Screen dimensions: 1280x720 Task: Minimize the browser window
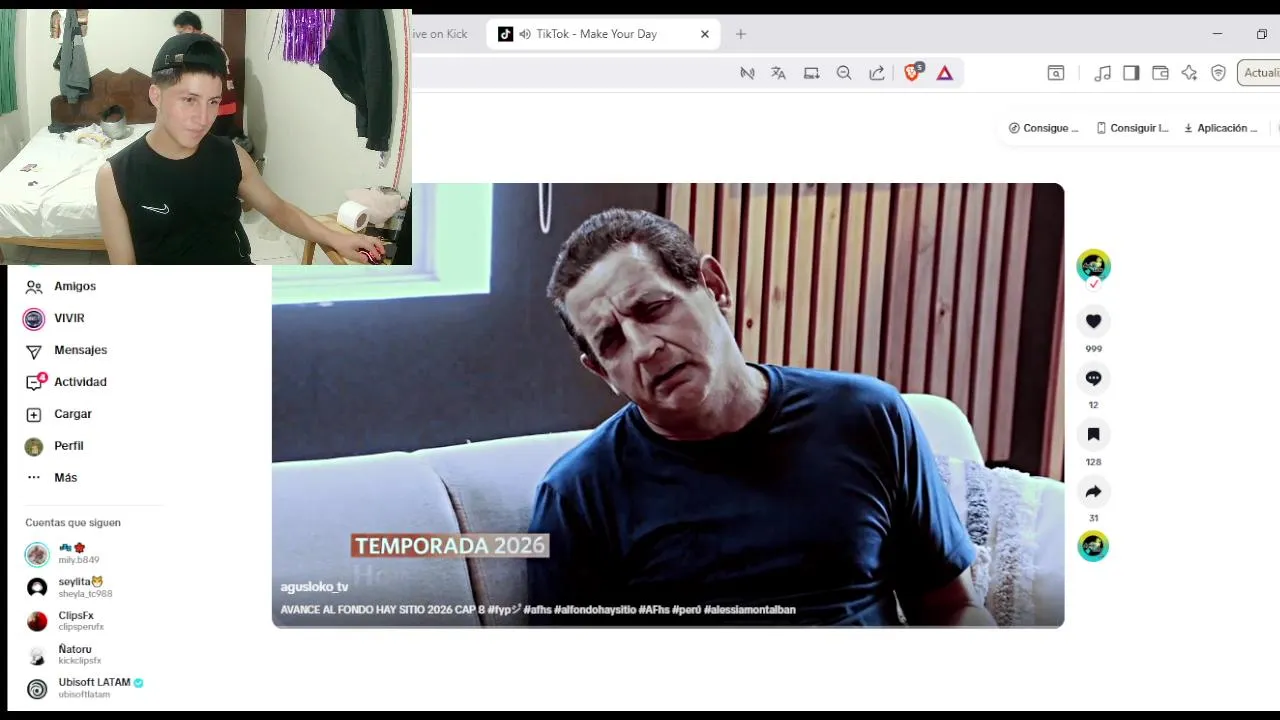coord(1217,34)
